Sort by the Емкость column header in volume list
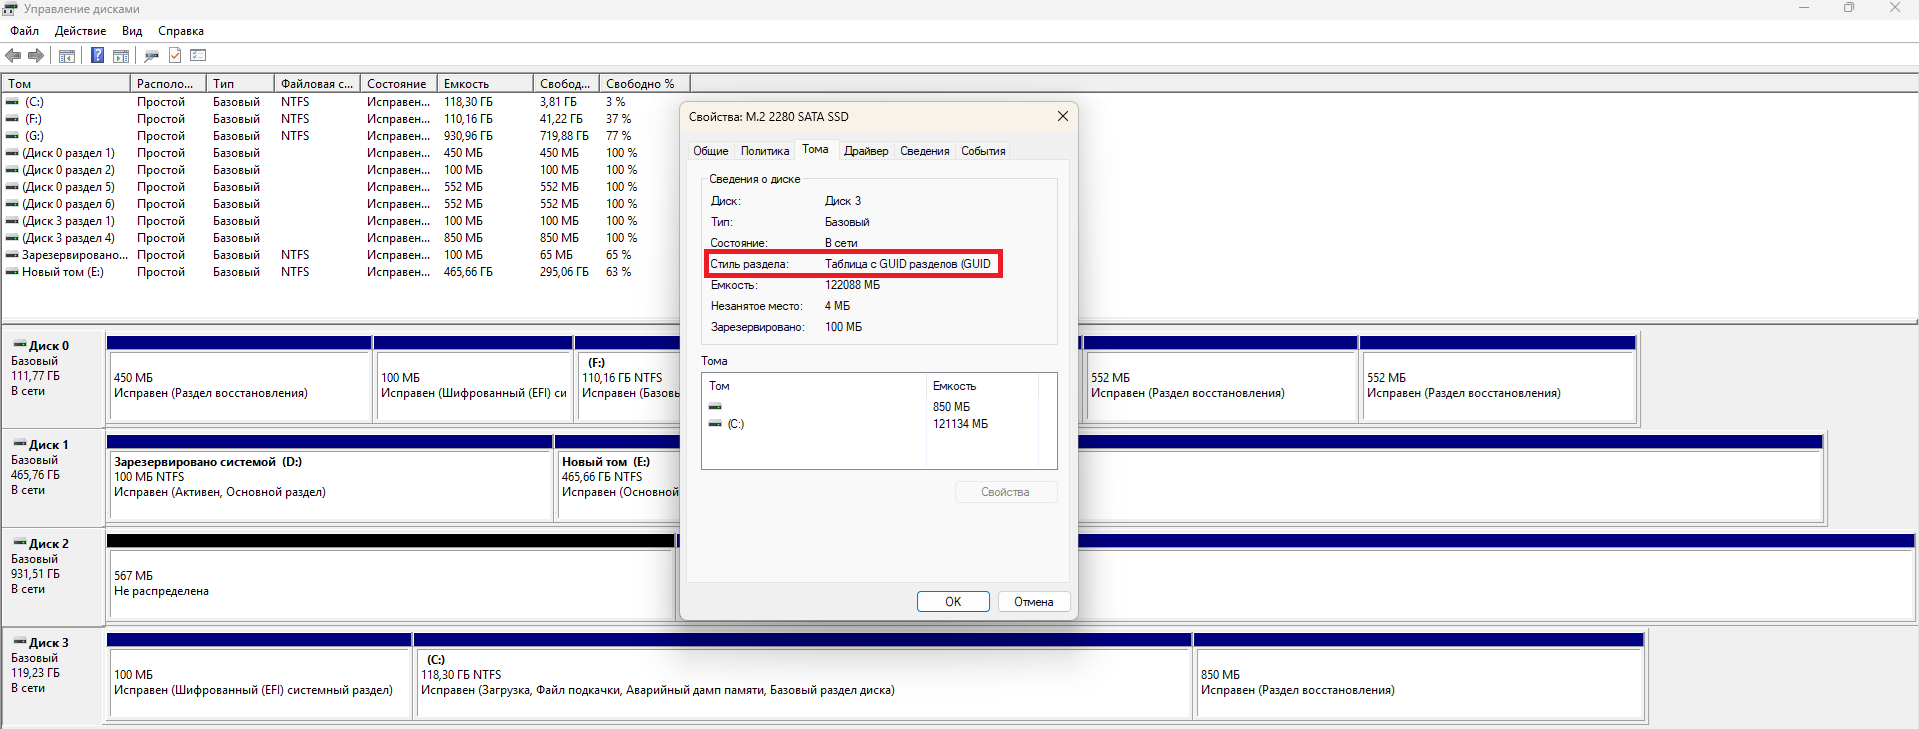The image size is (1919, 729). click(466, 84)
